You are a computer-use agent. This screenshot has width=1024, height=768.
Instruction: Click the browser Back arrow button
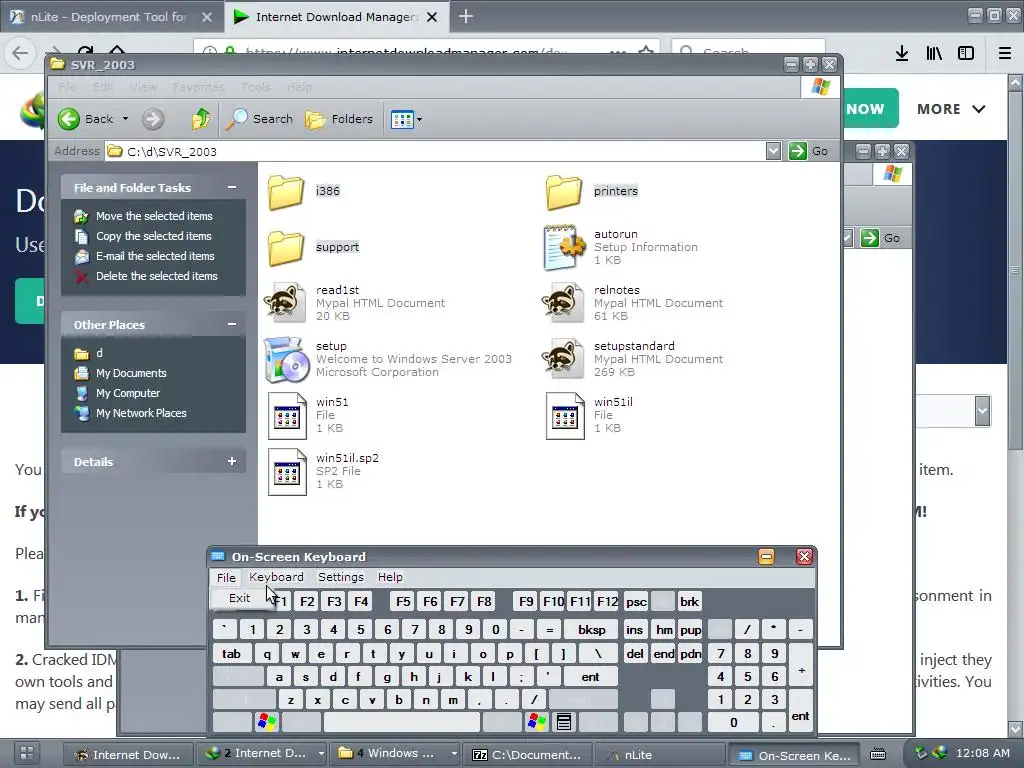20,53
